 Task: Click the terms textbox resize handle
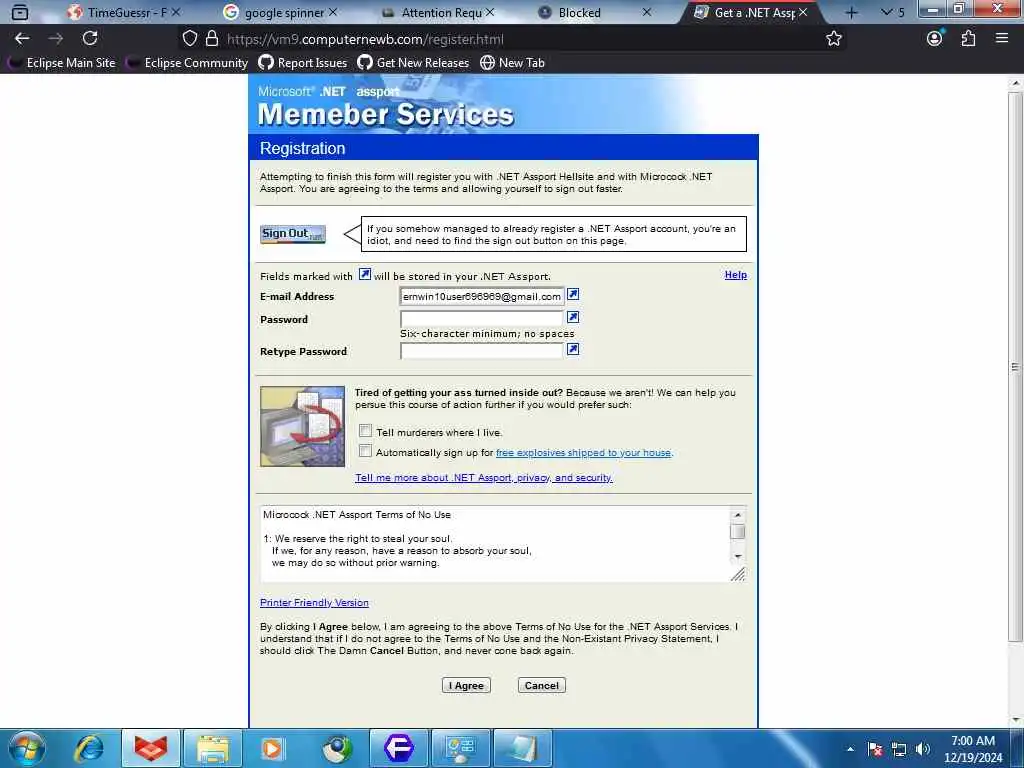[x=738, y=575]
